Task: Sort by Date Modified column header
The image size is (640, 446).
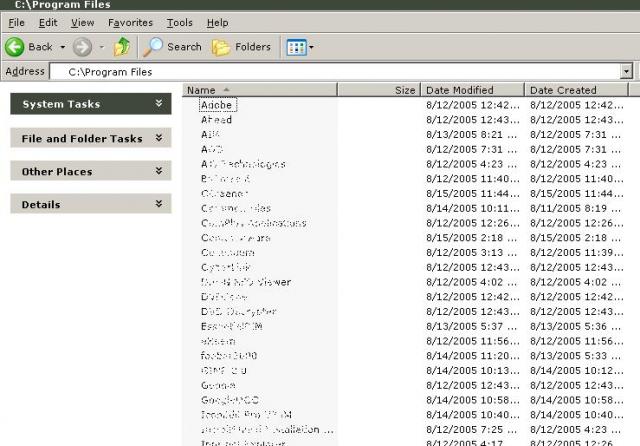Action: point(473,90)
